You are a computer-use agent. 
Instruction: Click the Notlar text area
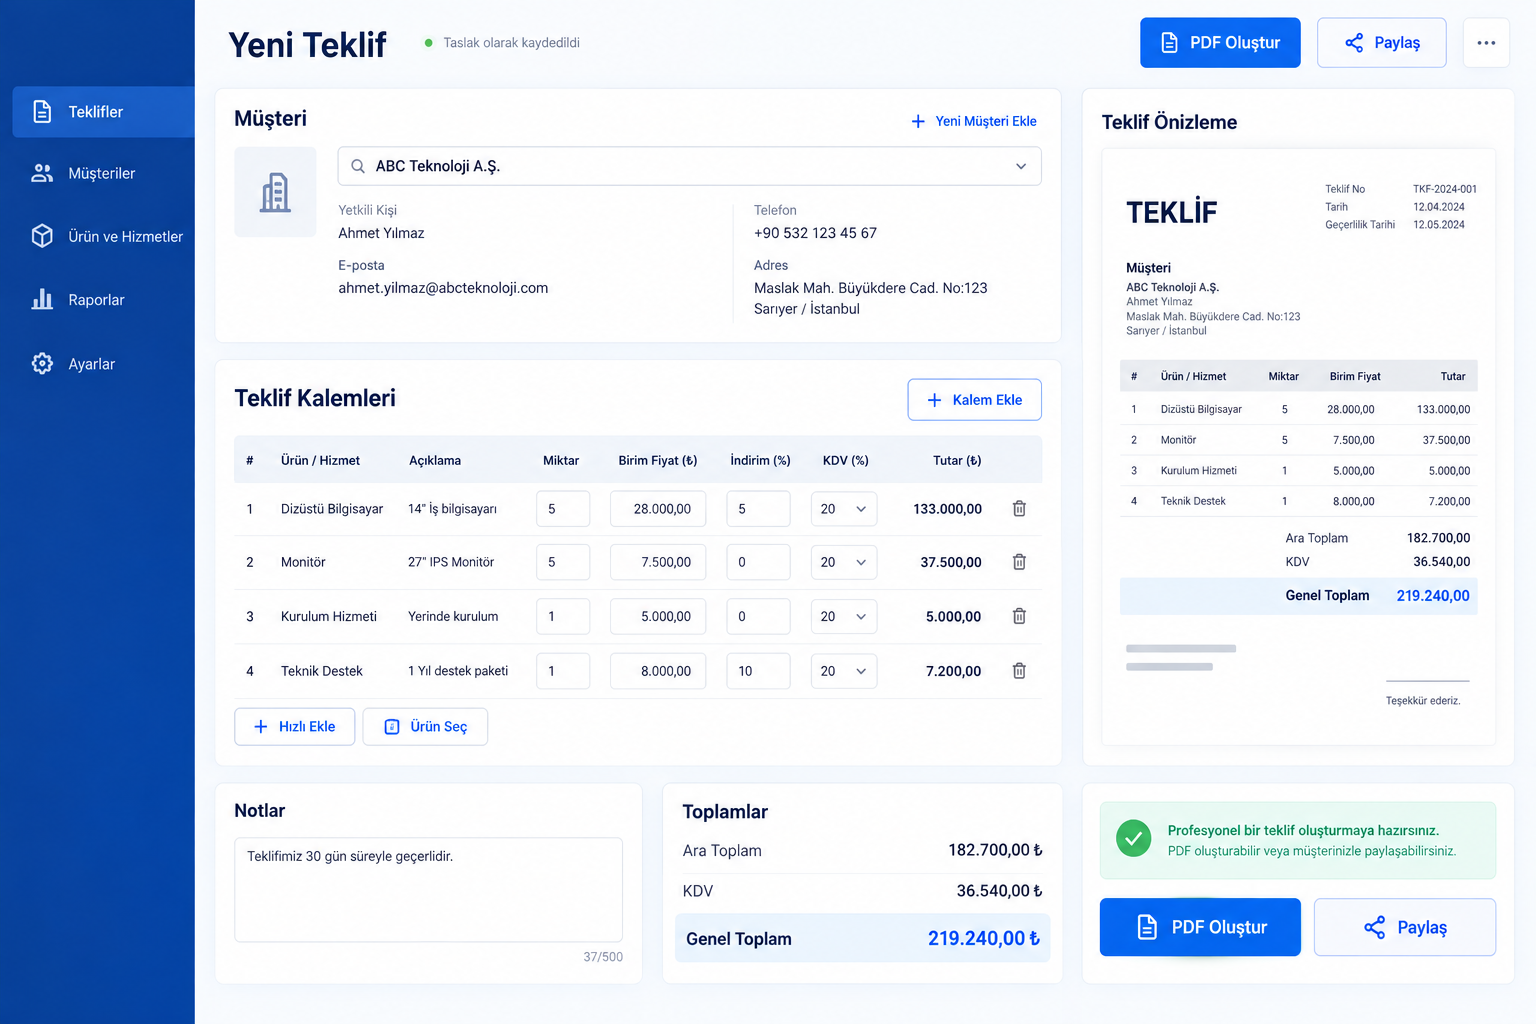tap(428, 890)
